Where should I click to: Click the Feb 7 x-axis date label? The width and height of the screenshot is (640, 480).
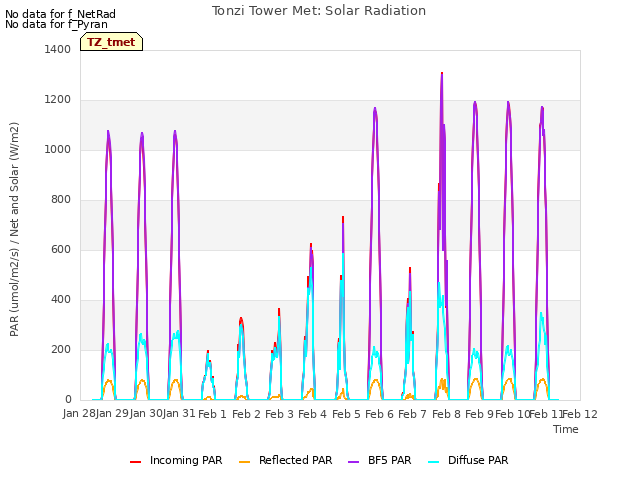412,414
